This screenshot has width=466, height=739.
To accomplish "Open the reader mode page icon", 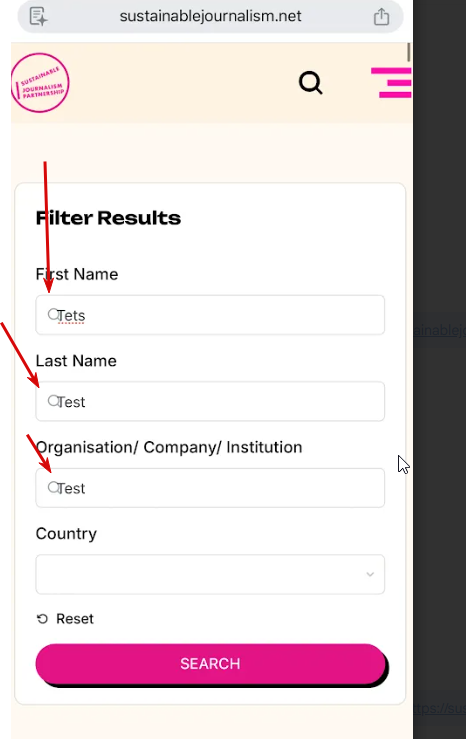I will (x=38, y=16).
